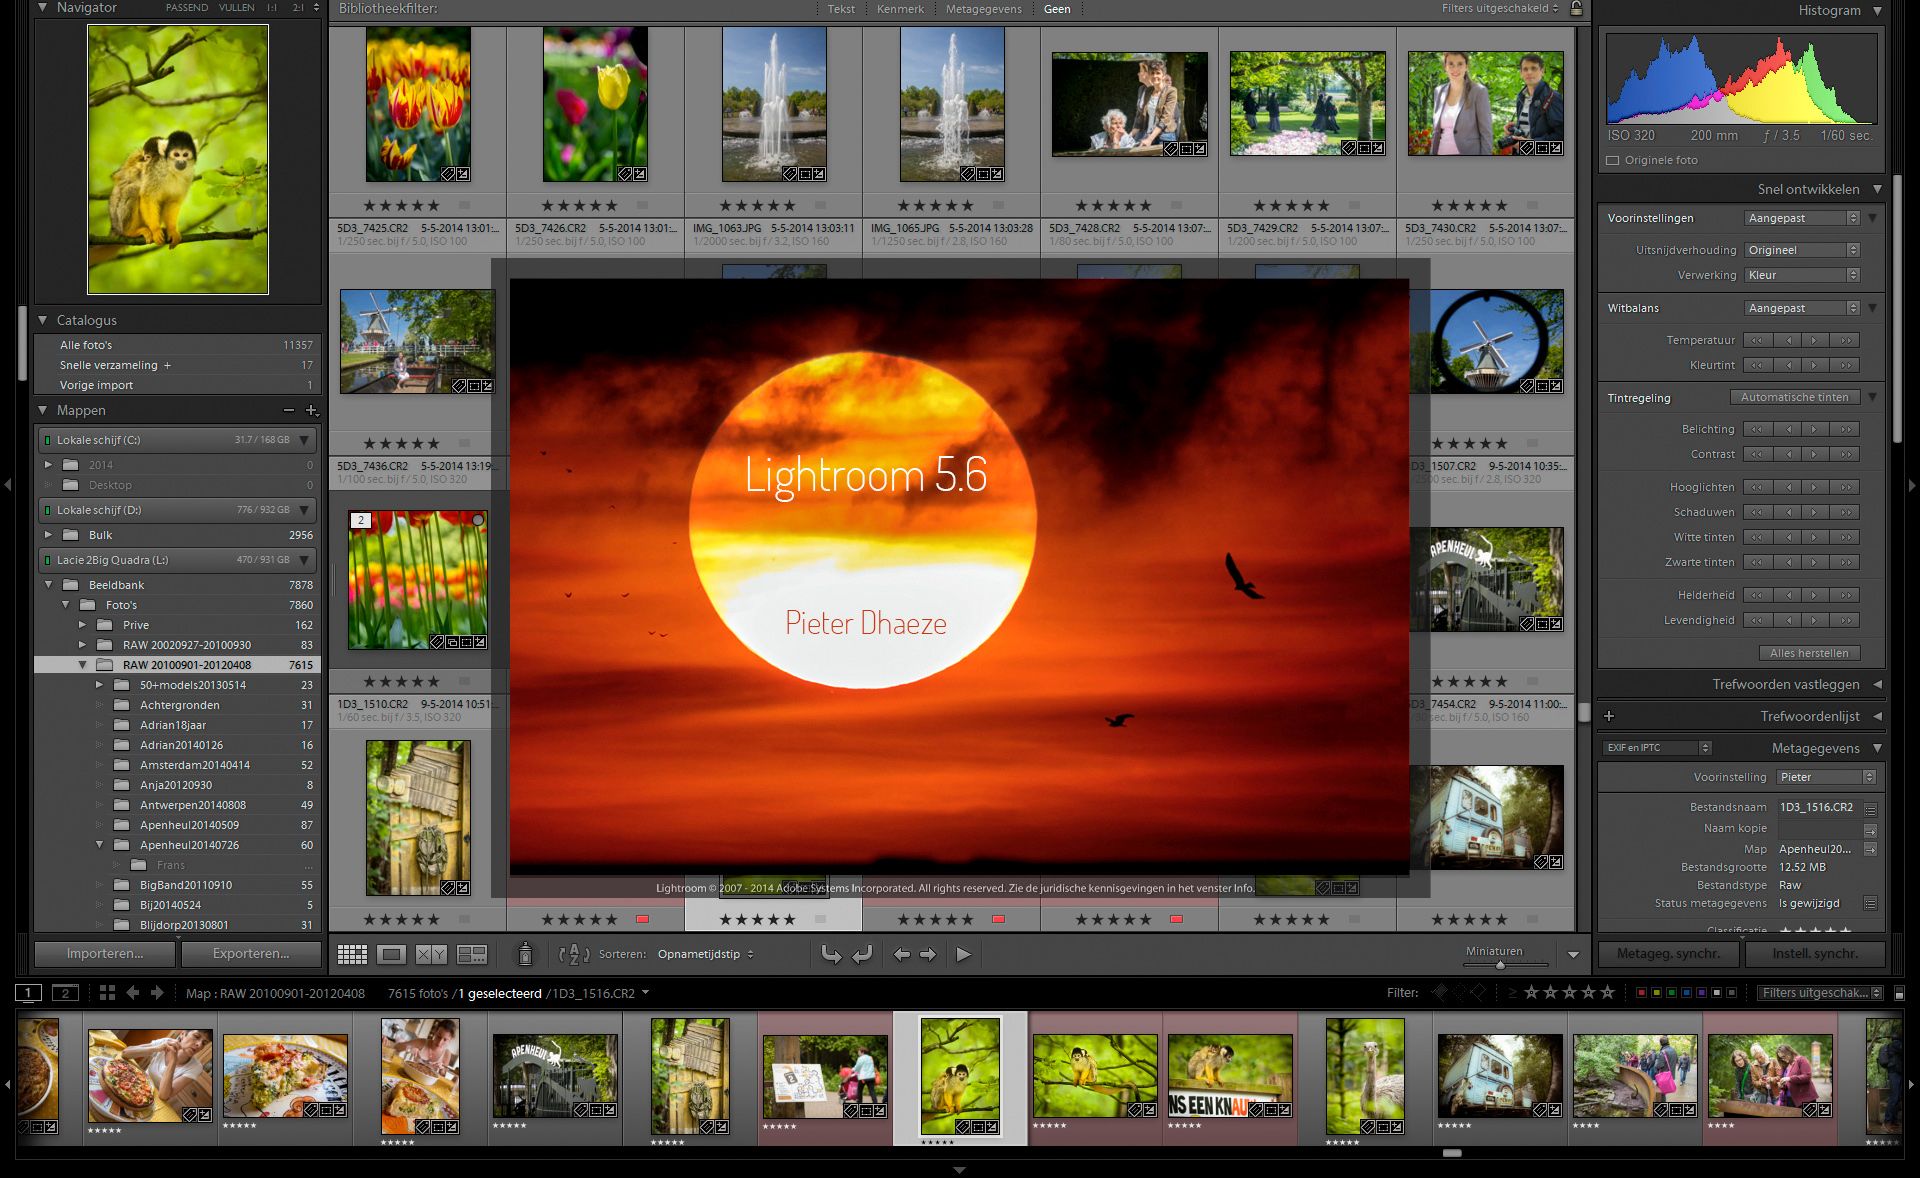
Task: Click the Exporteren button
Action: click(251, 953)
